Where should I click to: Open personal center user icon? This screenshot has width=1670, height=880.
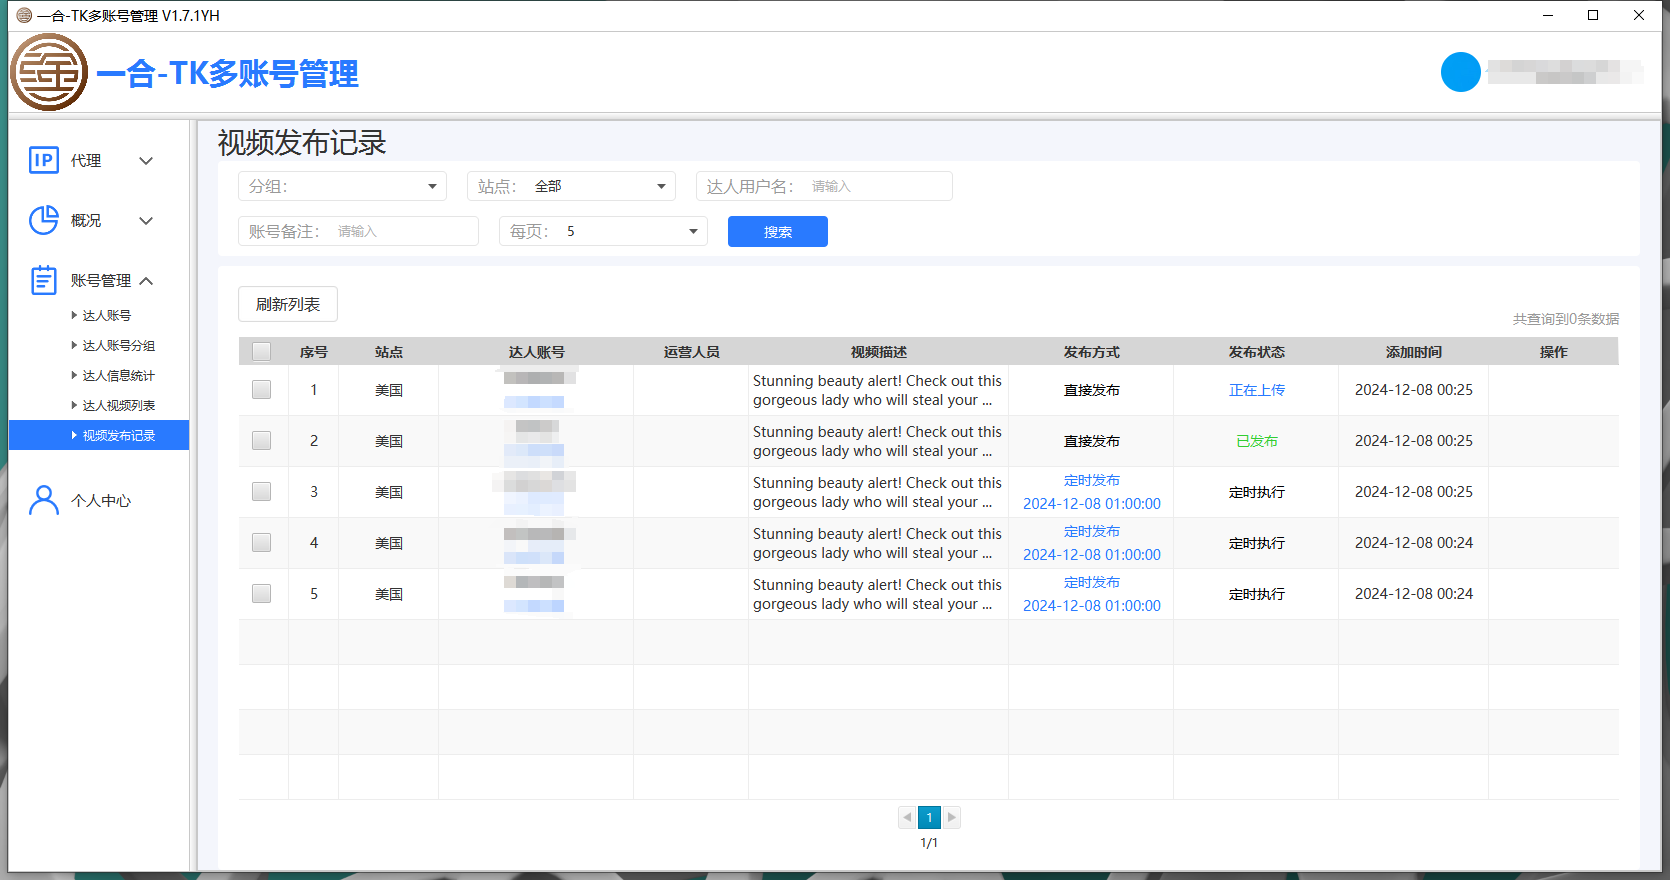point(44,500)
